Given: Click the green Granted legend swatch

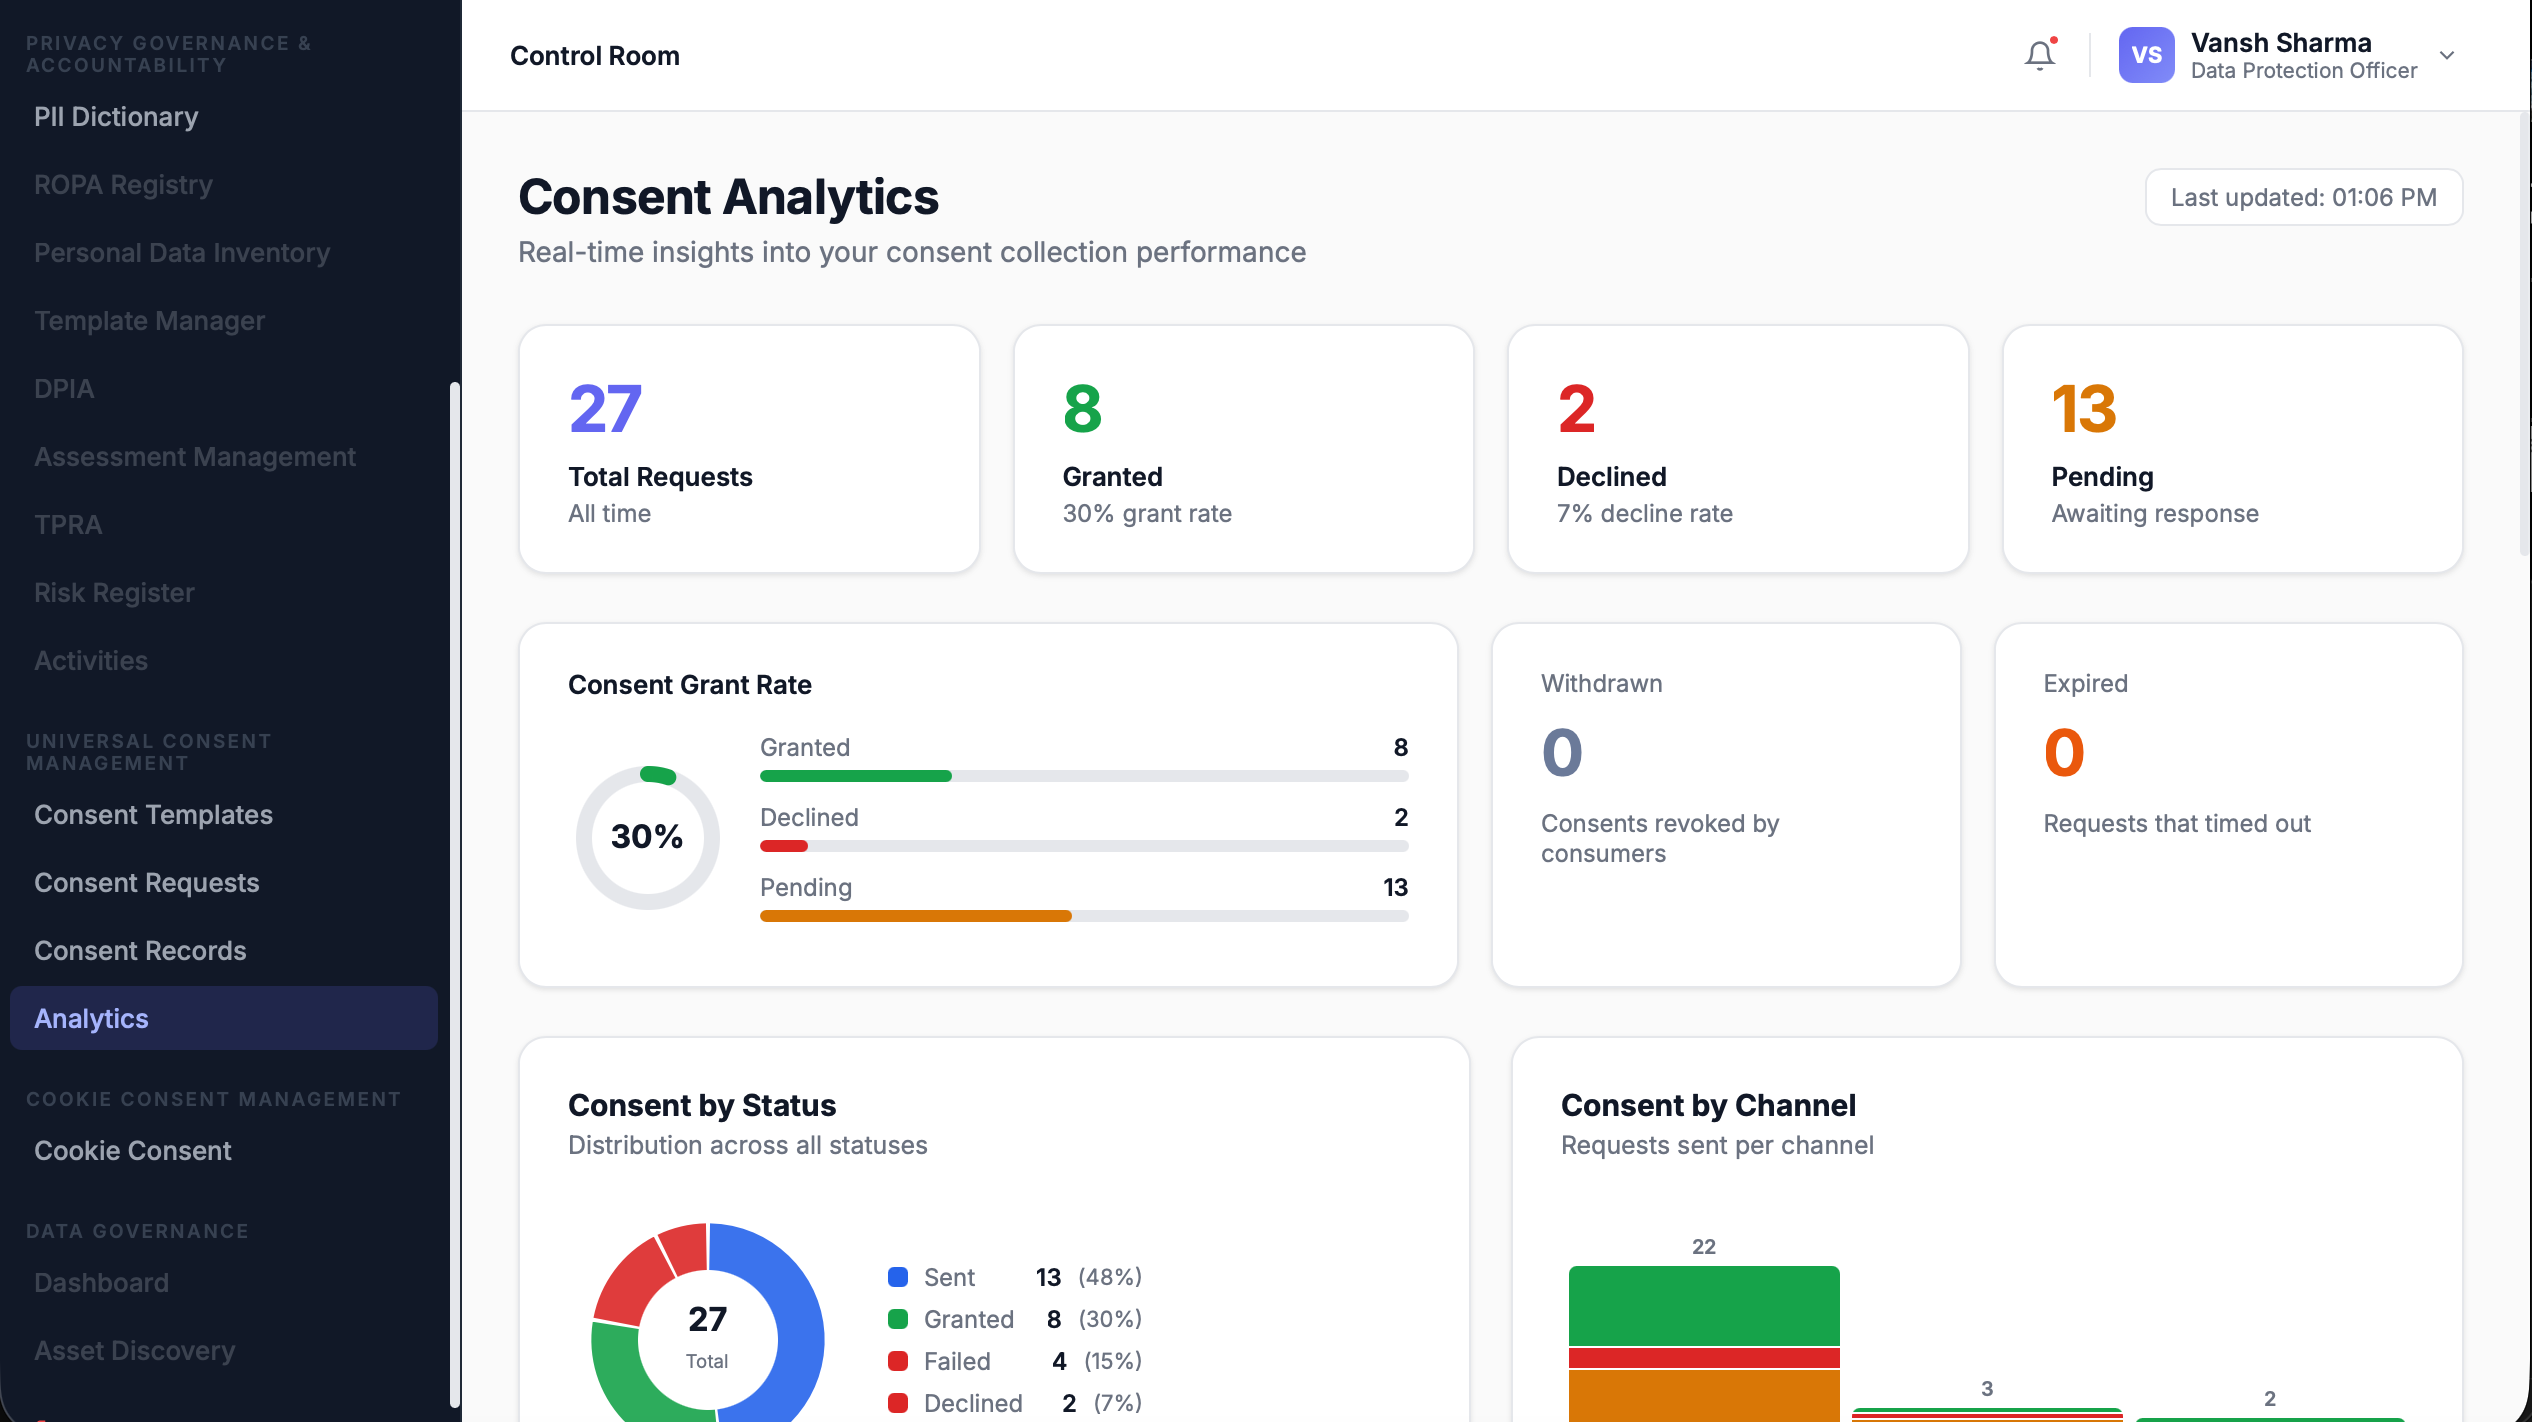Looking at the screenshot, I should (898, 1319).
